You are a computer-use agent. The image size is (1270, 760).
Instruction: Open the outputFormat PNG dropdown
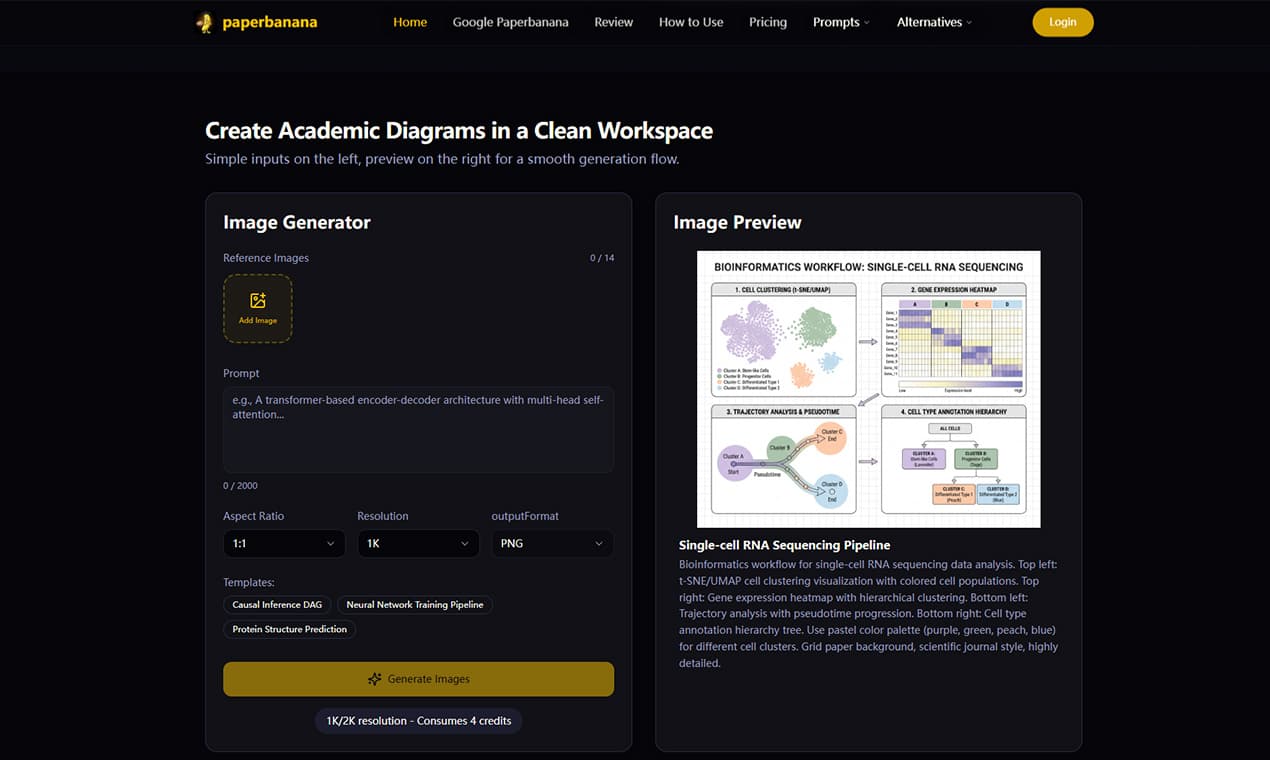(551, 543)
